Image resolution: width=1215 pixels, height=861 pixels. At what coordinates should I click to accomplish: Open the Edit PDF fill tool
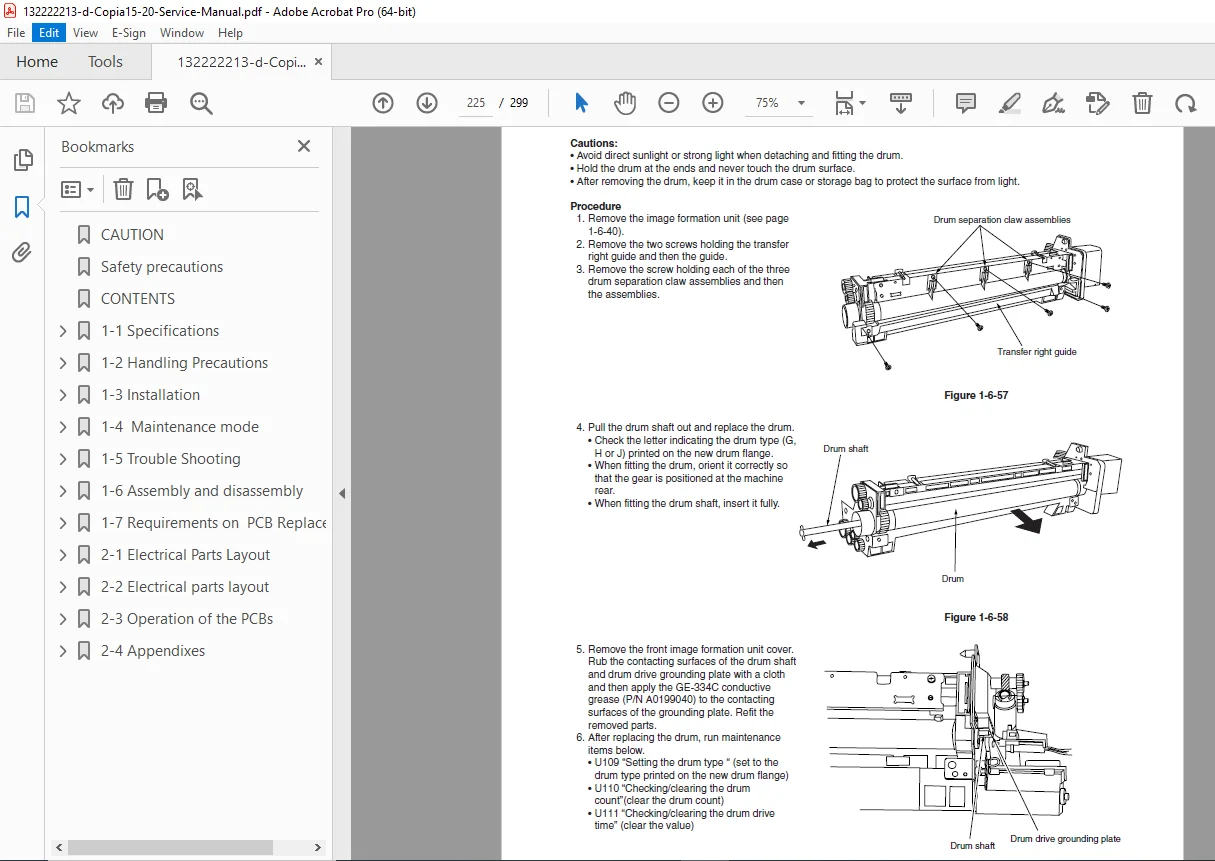(x=1098, y=103)
